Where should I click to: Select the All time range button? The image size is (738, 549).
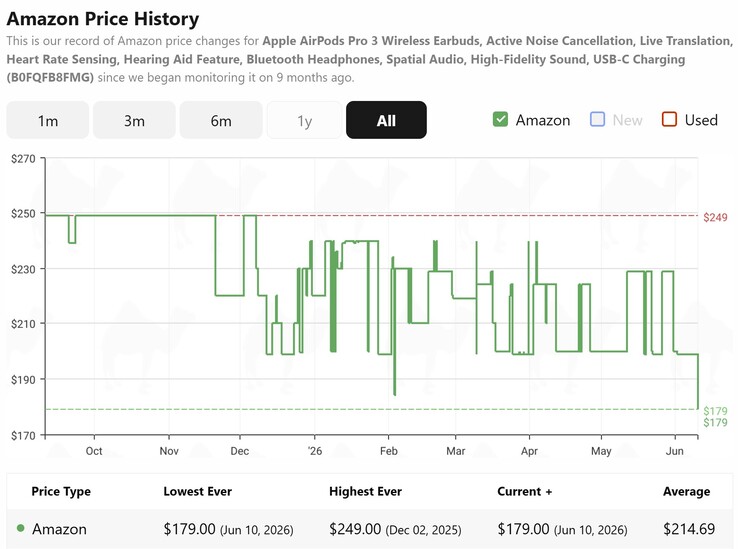tap(386, 120)
